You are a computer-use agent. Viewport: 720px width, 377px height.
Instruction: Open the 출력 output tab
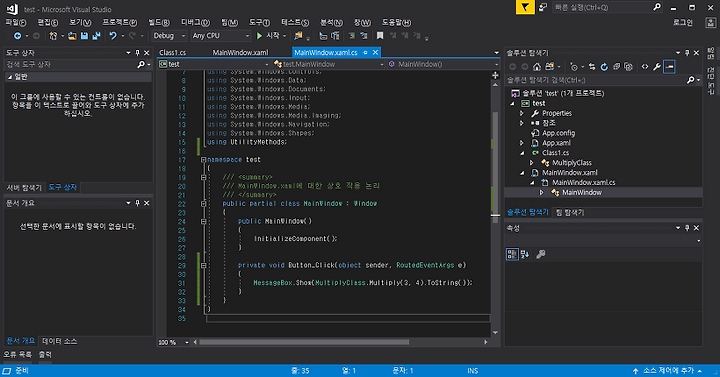click(x=45, y=355)
